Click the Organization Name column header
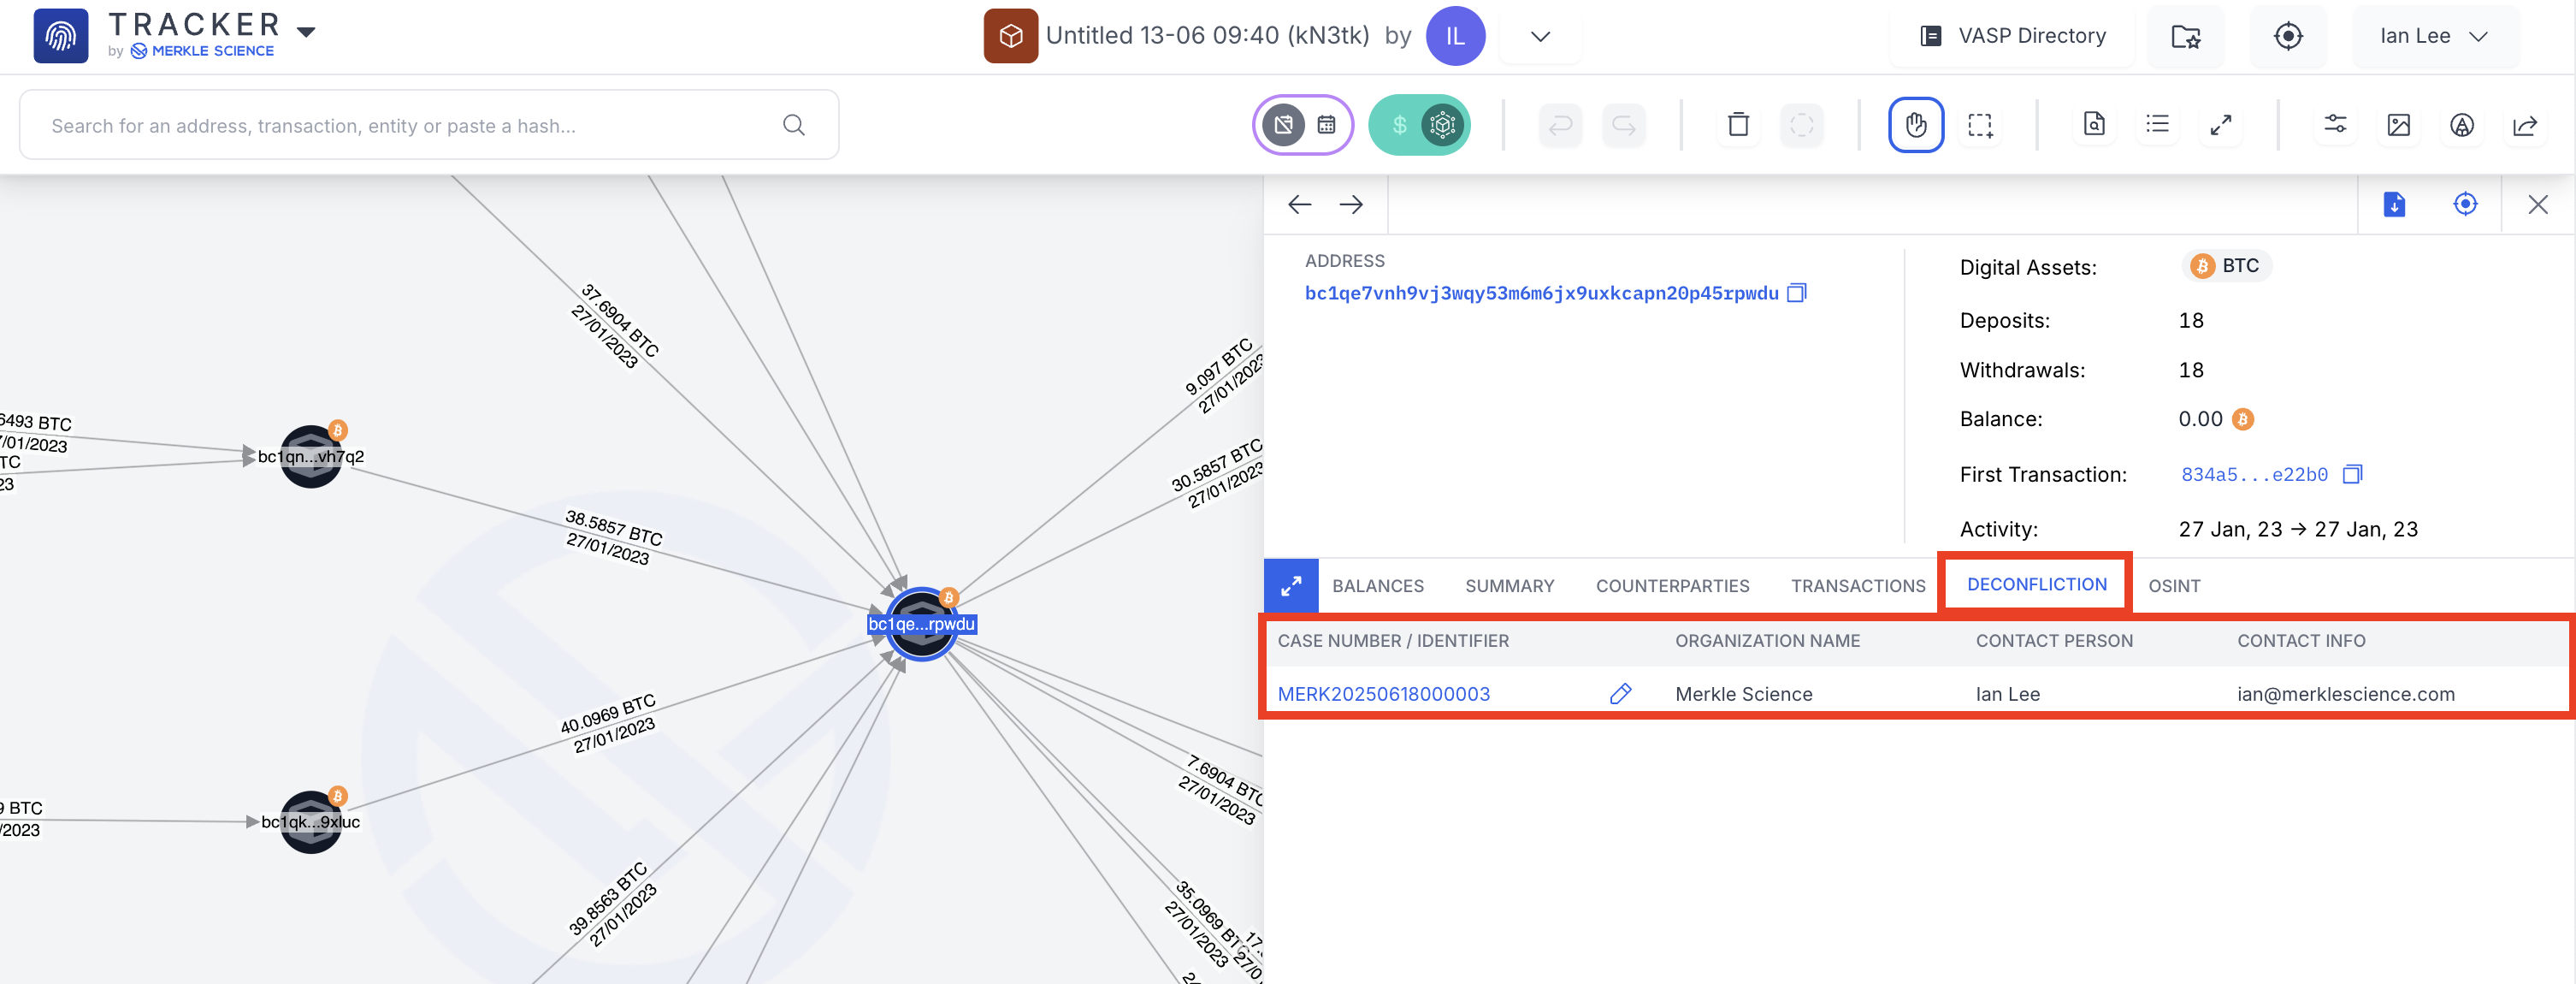 [1767, 641]
